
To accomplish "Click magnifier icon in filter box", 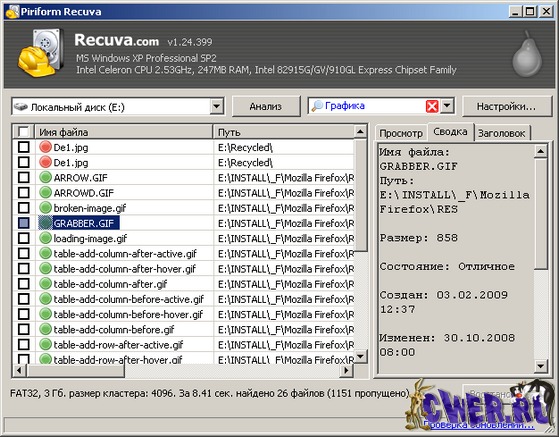I will [x=317, y=106].
